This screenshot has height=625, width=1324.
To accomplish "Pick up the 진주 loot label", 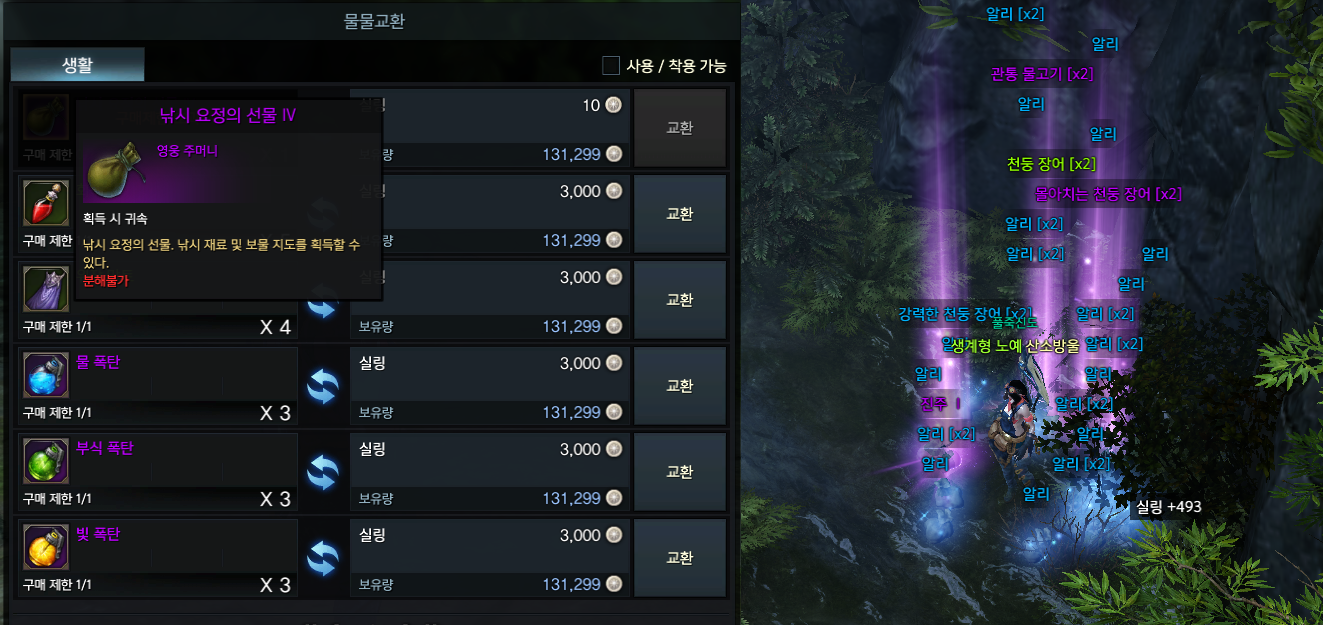I will [x=933, y=404].
